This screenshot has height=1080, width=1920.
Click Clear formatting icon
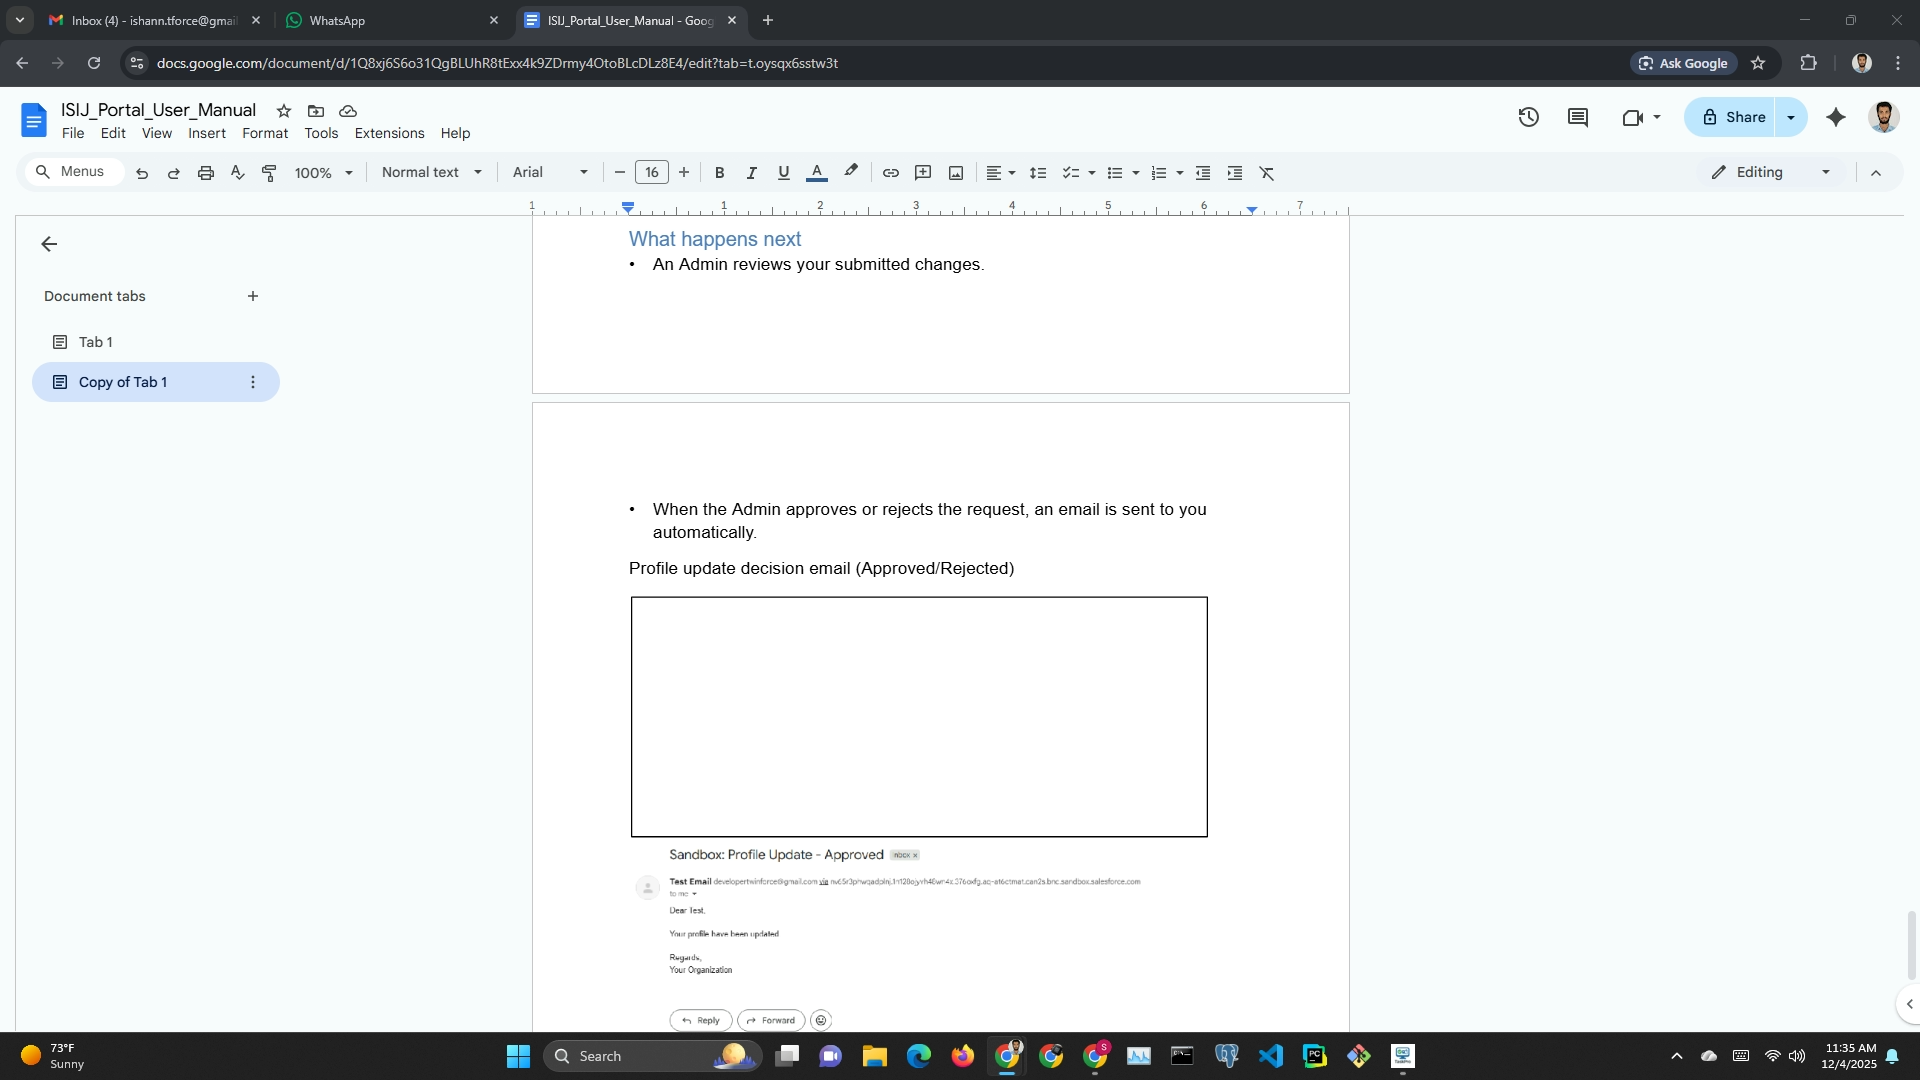(1266, 173)
